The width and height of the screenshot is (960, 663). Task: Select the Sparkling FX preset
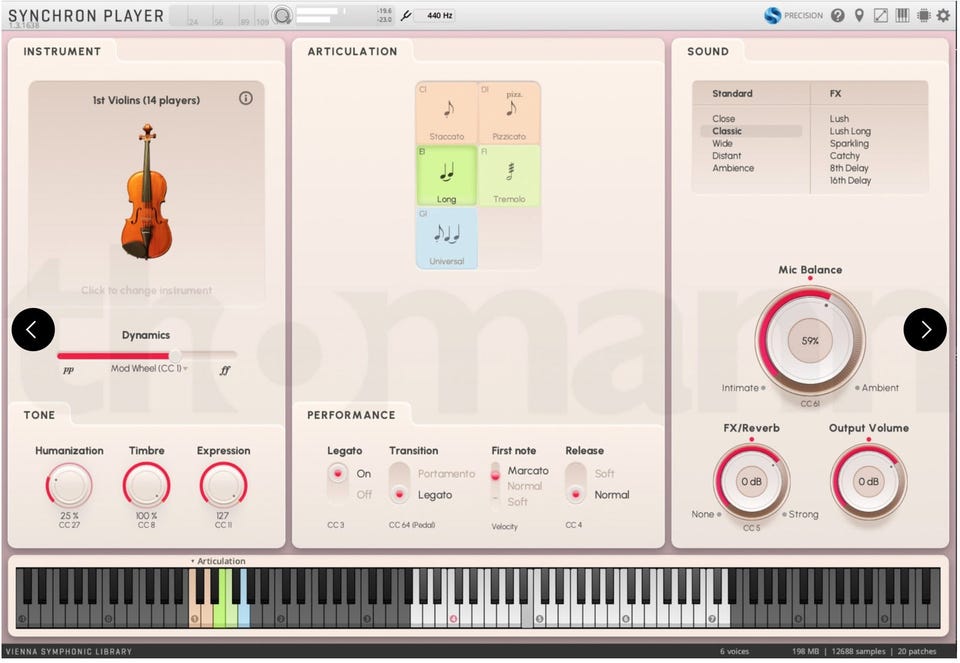(849, 143)
